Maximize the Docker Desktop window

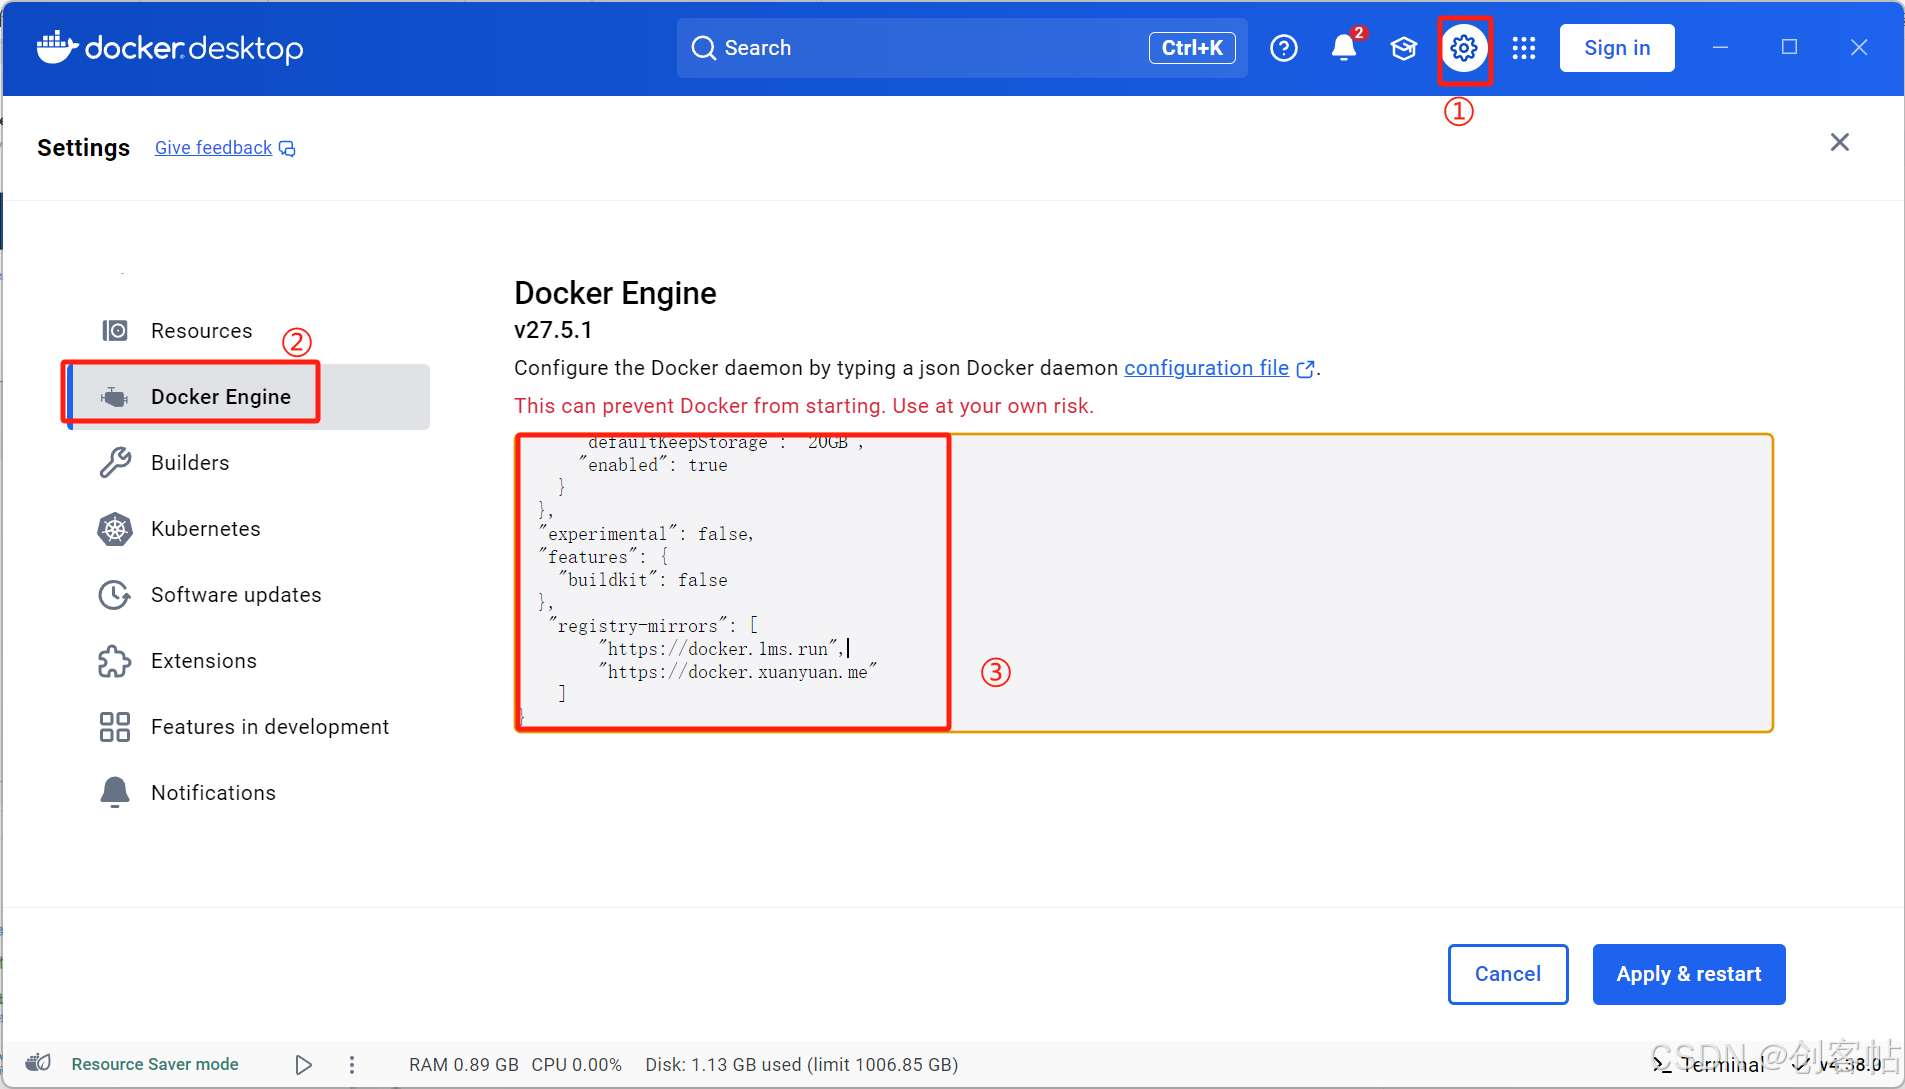[1789, 47]
